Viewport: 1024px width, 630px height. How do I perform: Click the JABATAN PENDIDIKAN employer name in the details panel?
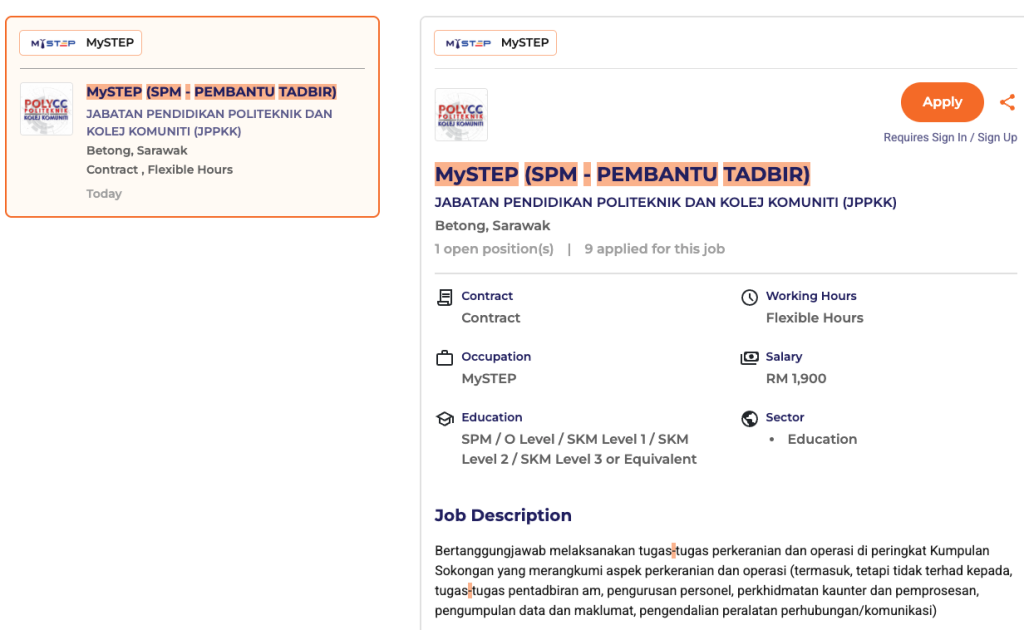point(665,202)
